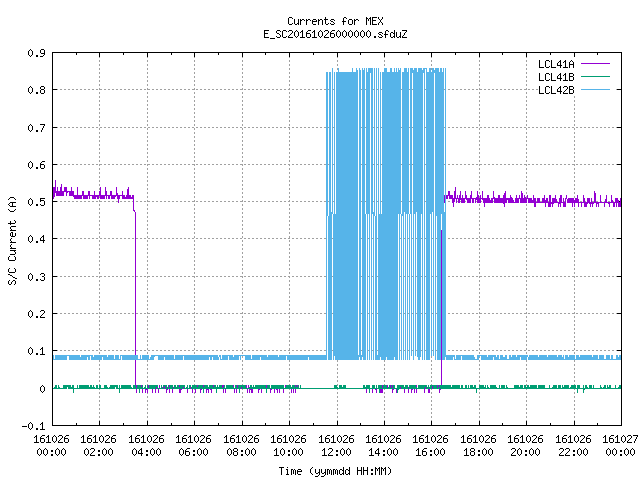The height and width of the screenshot is (480, 640).
Task: Click the green LCL41B legend line sample
Action: 595,76
